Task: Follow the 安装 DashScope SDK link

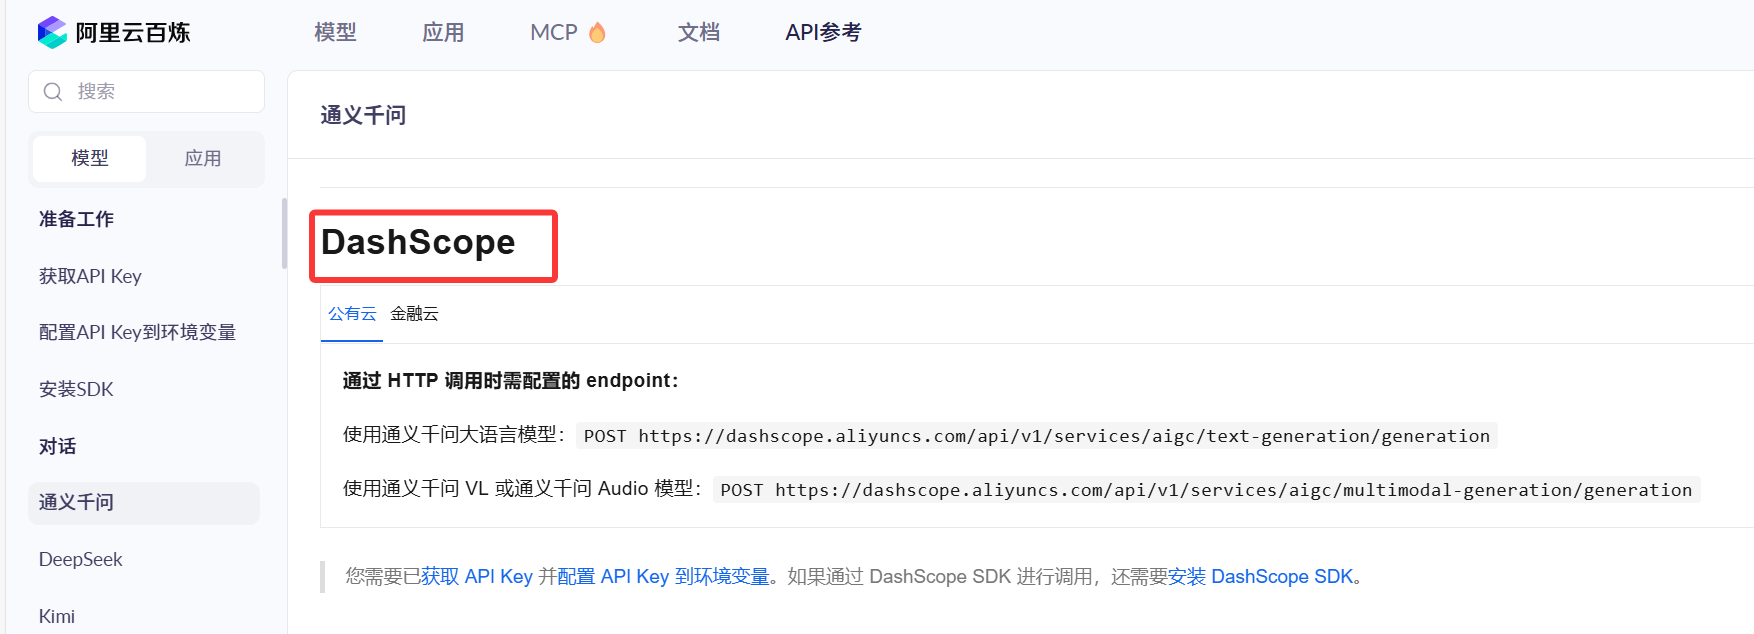Action: click(1260, 577)
